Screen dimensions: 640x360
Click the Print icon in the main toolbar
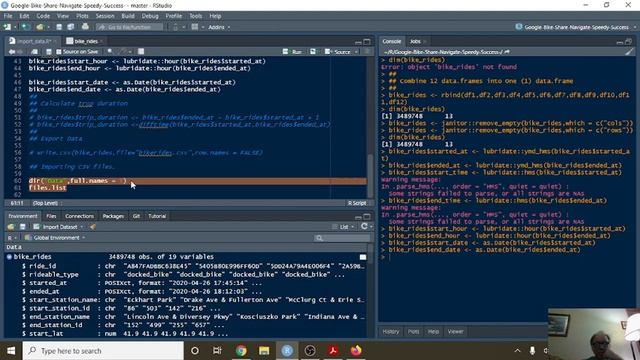pyautogui.click(x=85, y=27)
